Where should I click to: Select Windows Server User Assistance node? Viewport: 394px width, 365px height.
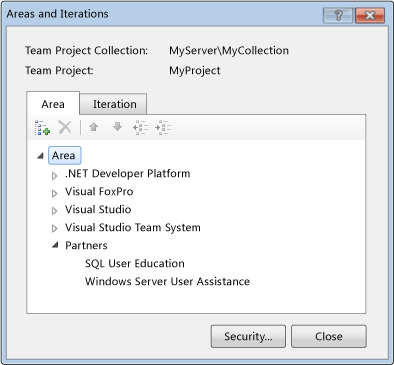167,282
